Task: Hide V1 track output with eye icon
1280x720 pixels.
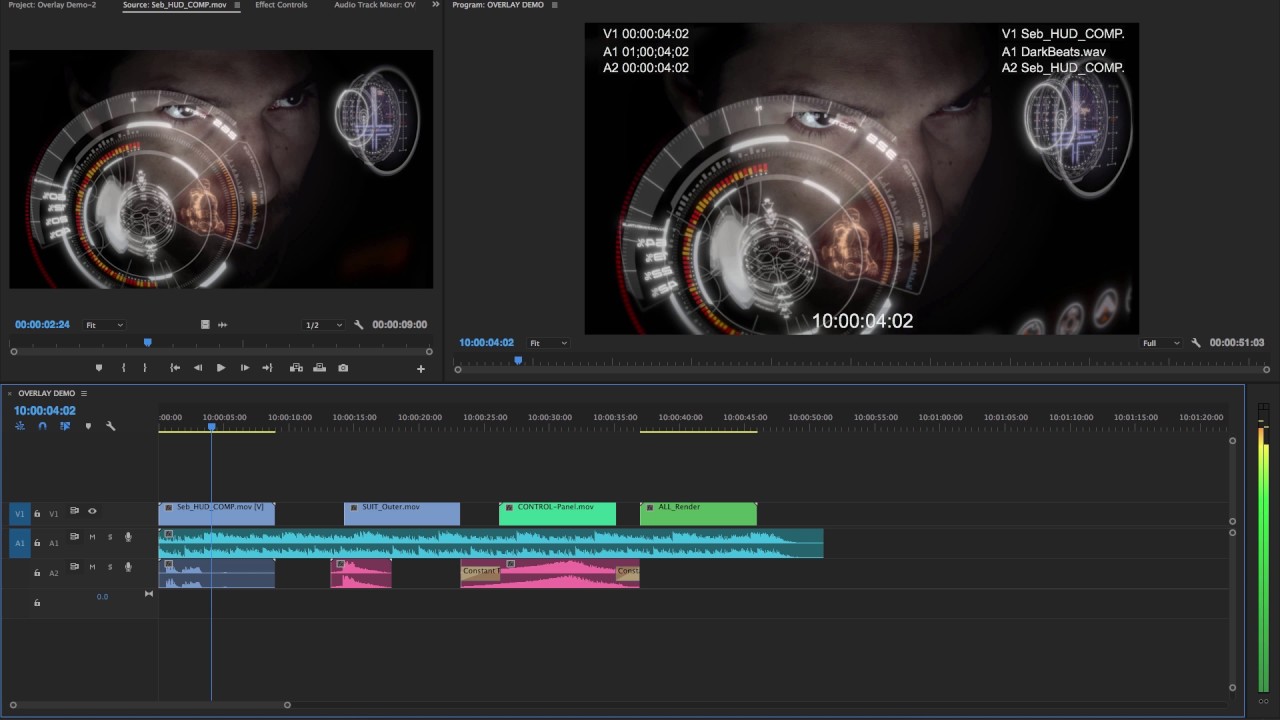Action: 92,511
